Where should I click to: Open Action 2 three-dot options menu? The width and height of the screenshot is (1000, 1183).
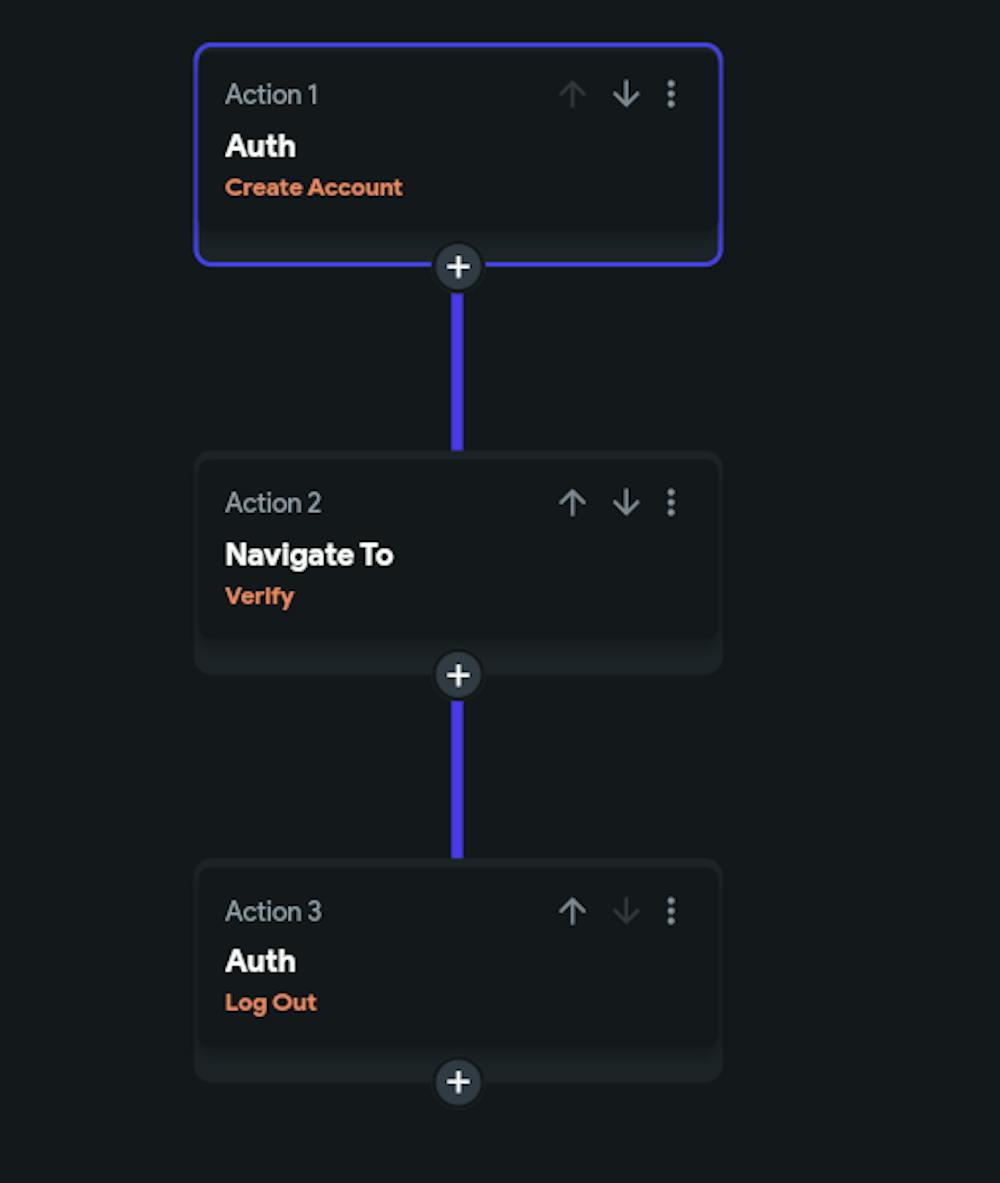[x=671, y=502]
